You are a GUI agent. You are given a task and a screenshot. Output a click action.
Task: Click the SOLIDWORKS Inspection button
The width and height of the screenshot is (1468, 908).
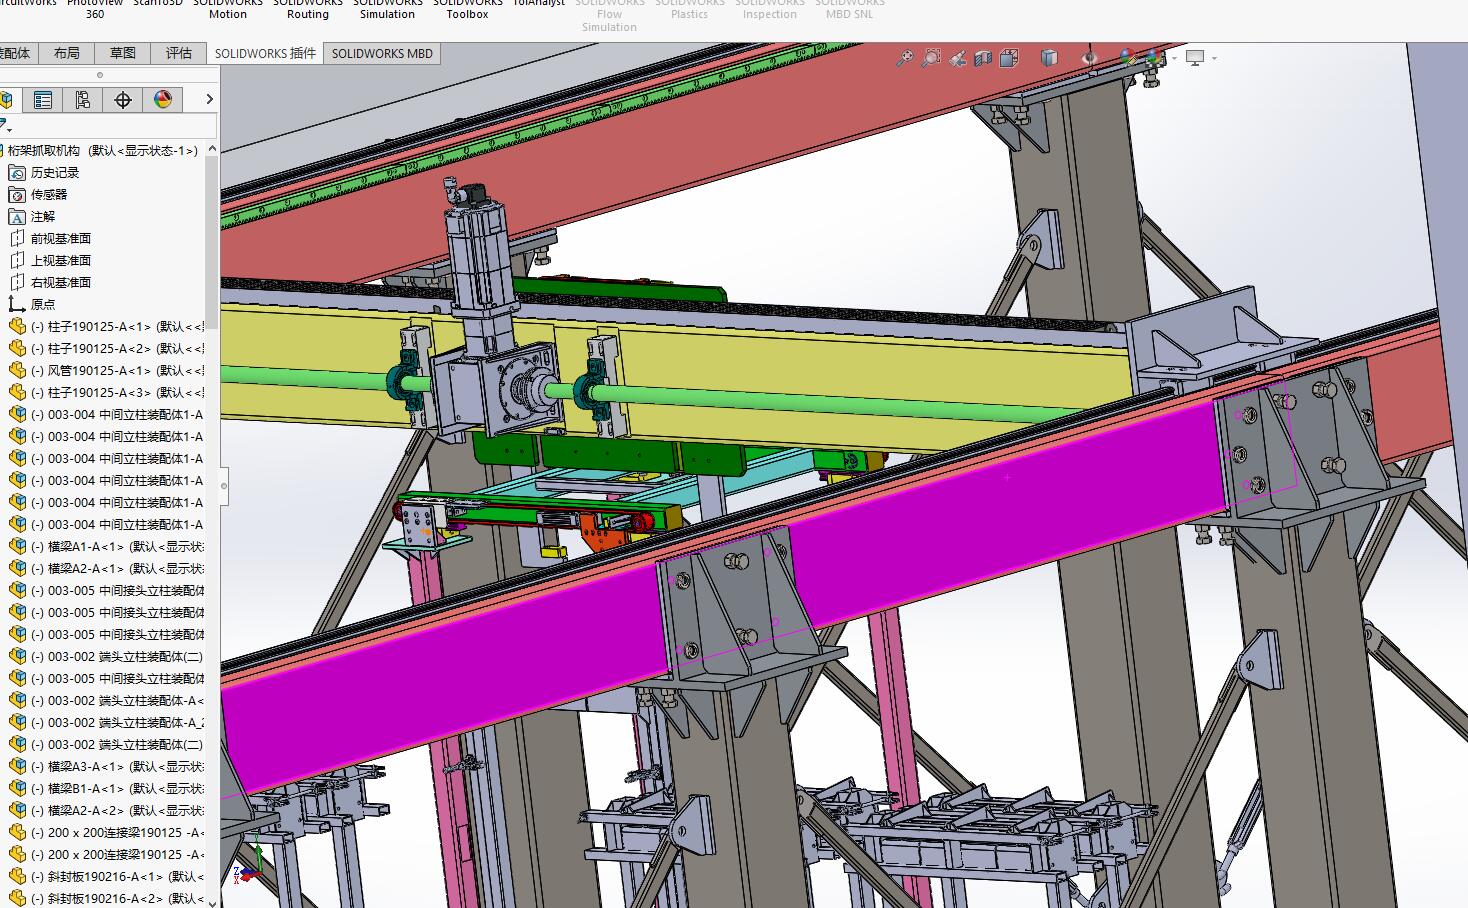770,9
